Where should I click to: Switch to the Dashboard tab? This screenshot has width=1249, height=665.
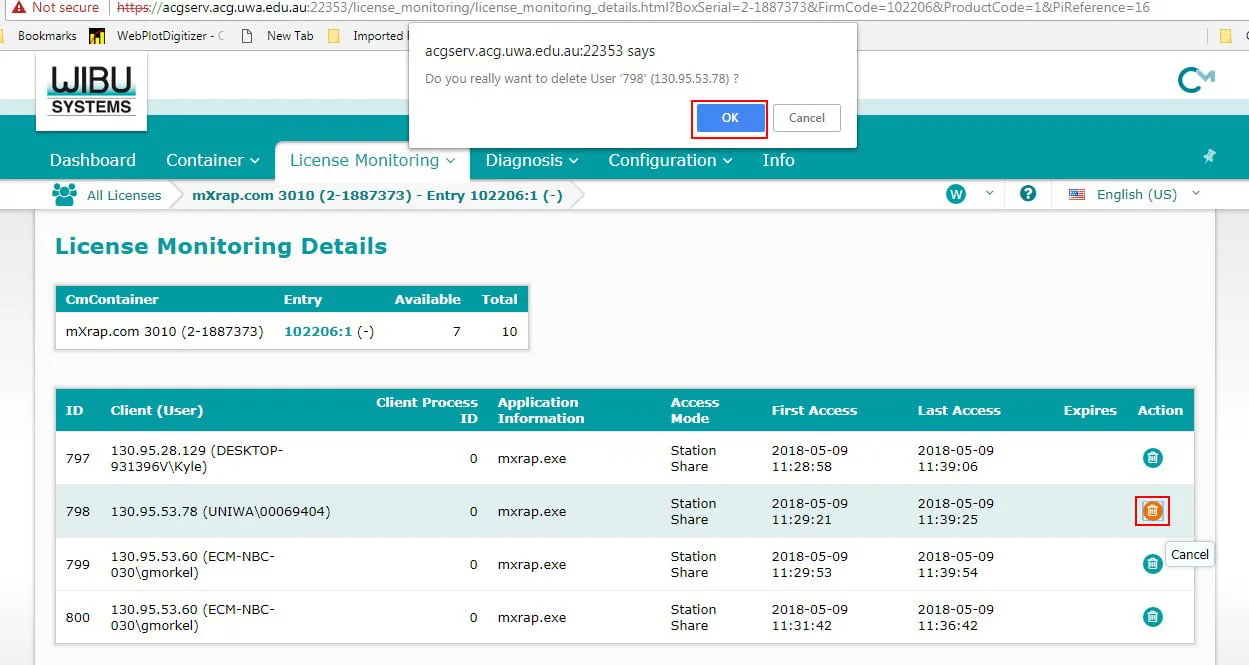pos(93,160)
